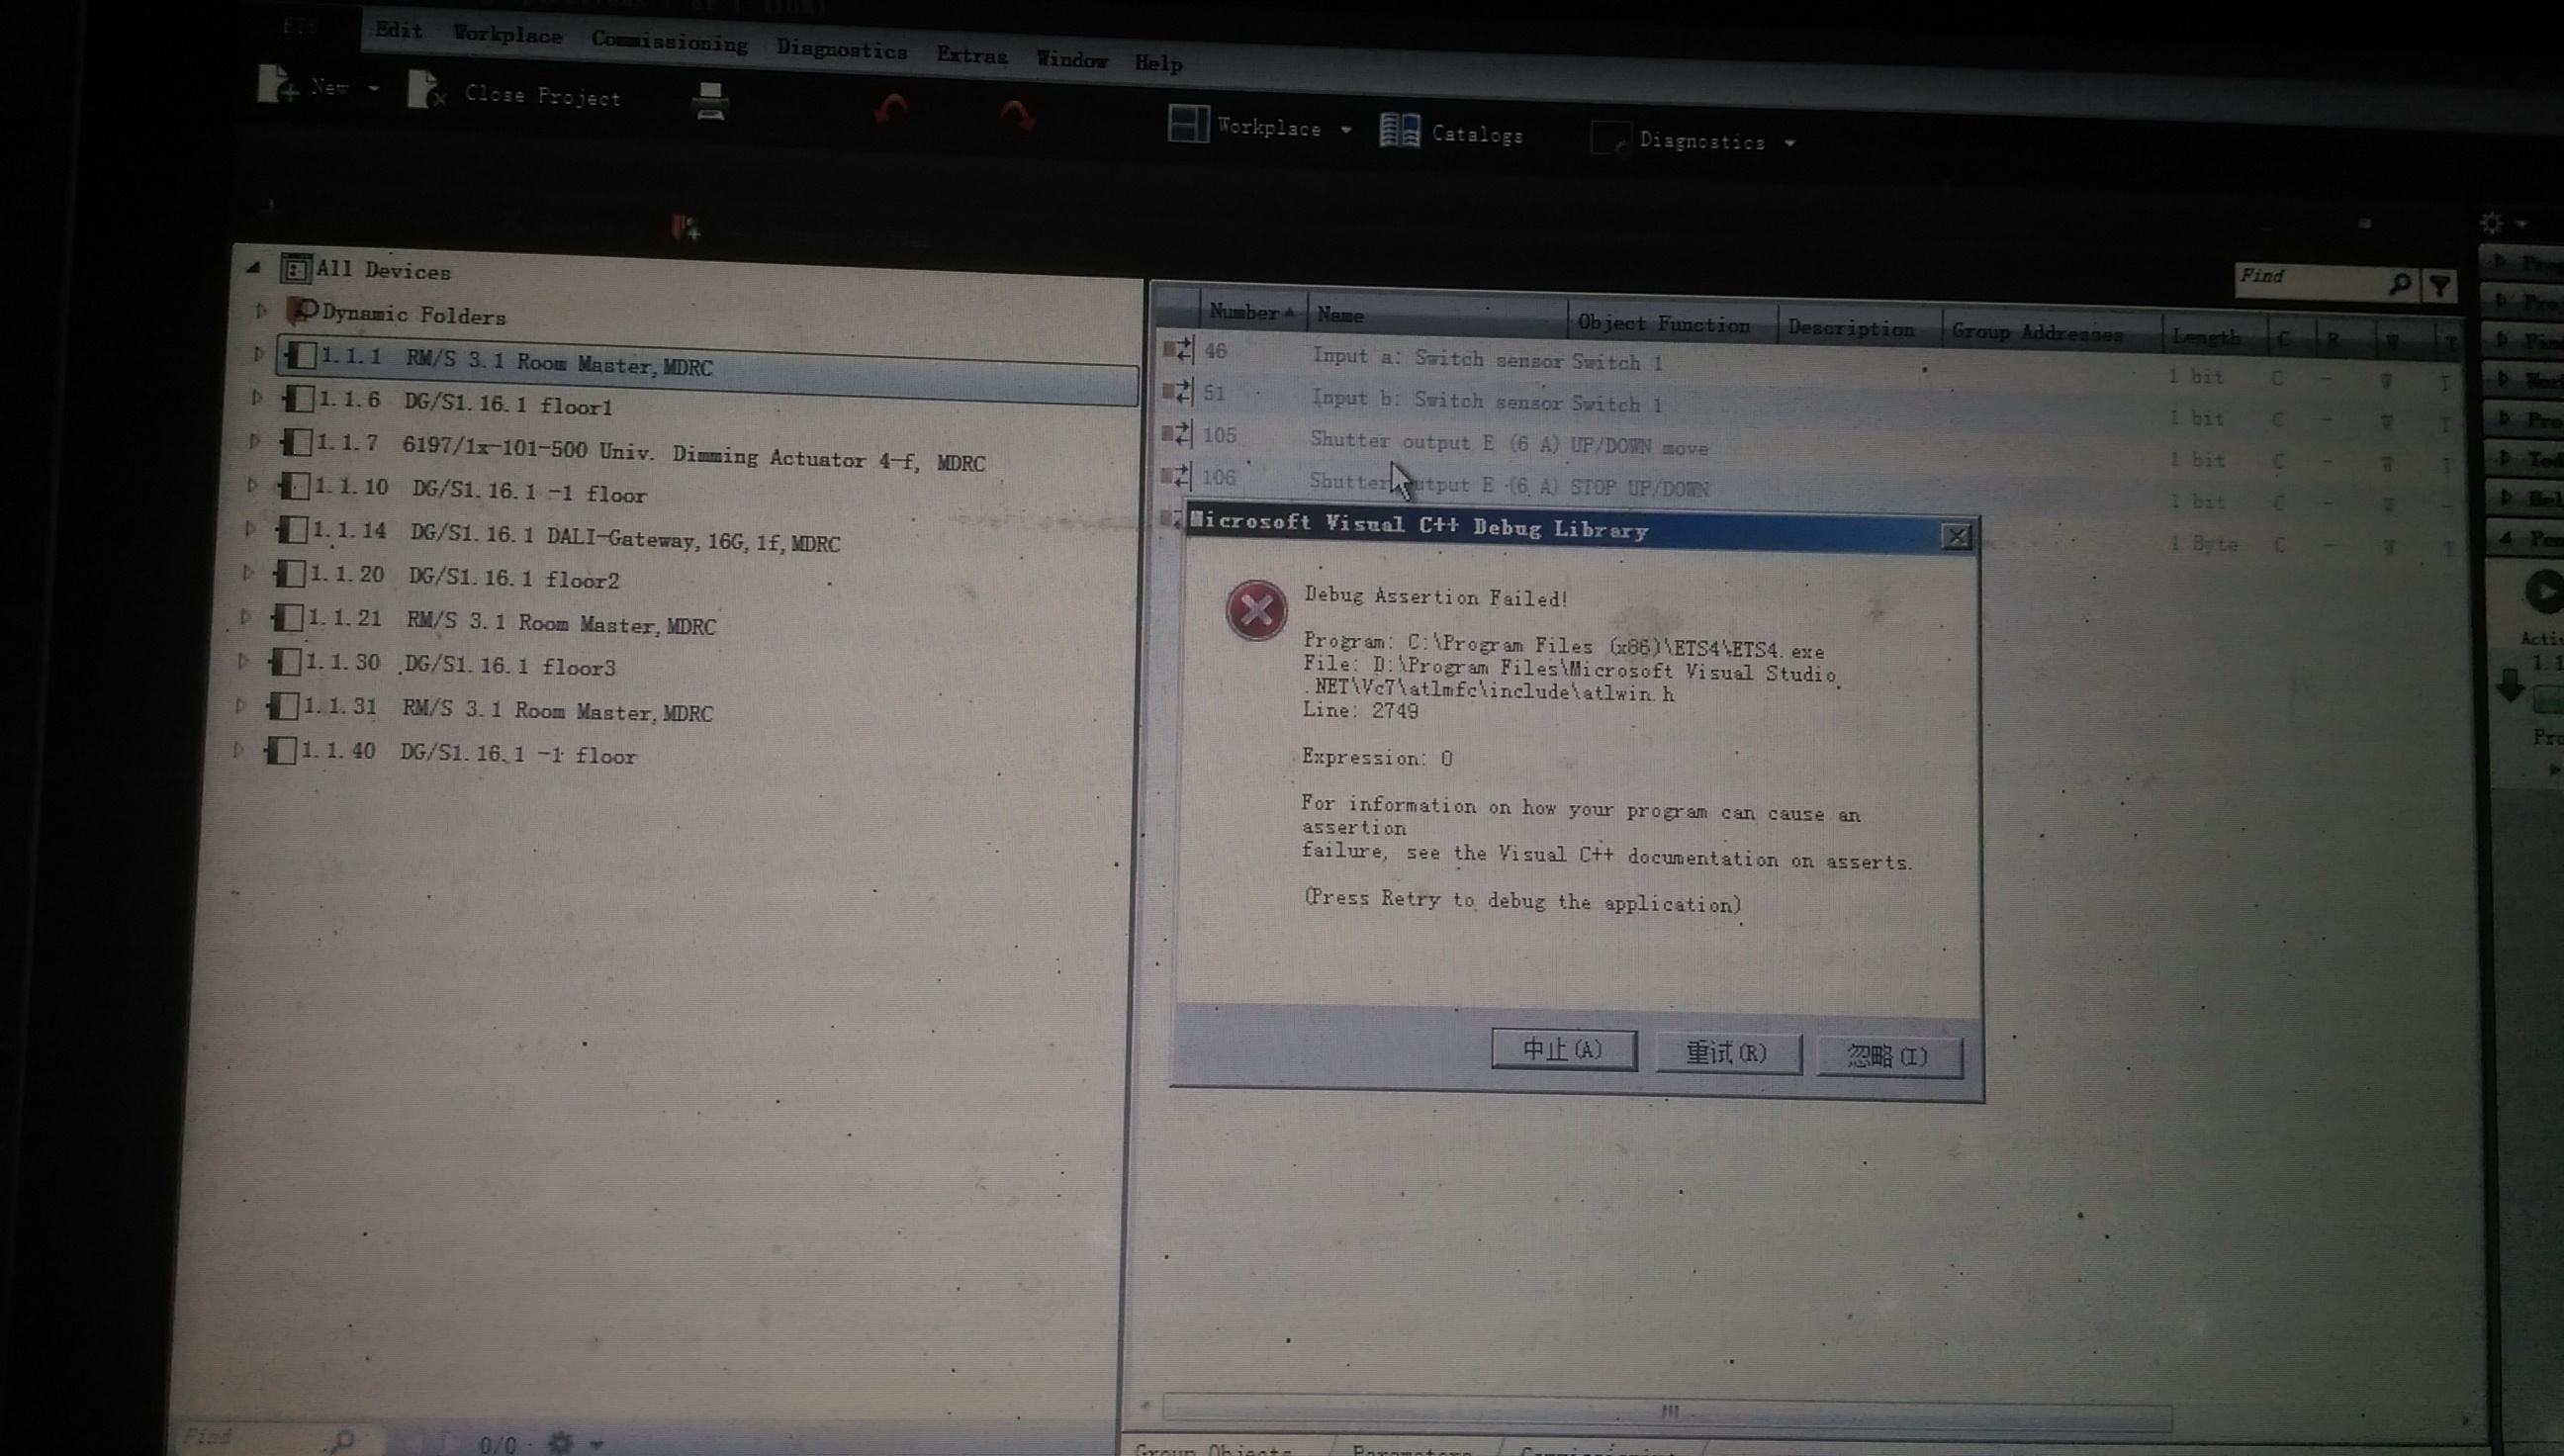This screenshot has width=2564, height=1456.
Task: Click the group object icon for number 46
Action: (1178, 349)
